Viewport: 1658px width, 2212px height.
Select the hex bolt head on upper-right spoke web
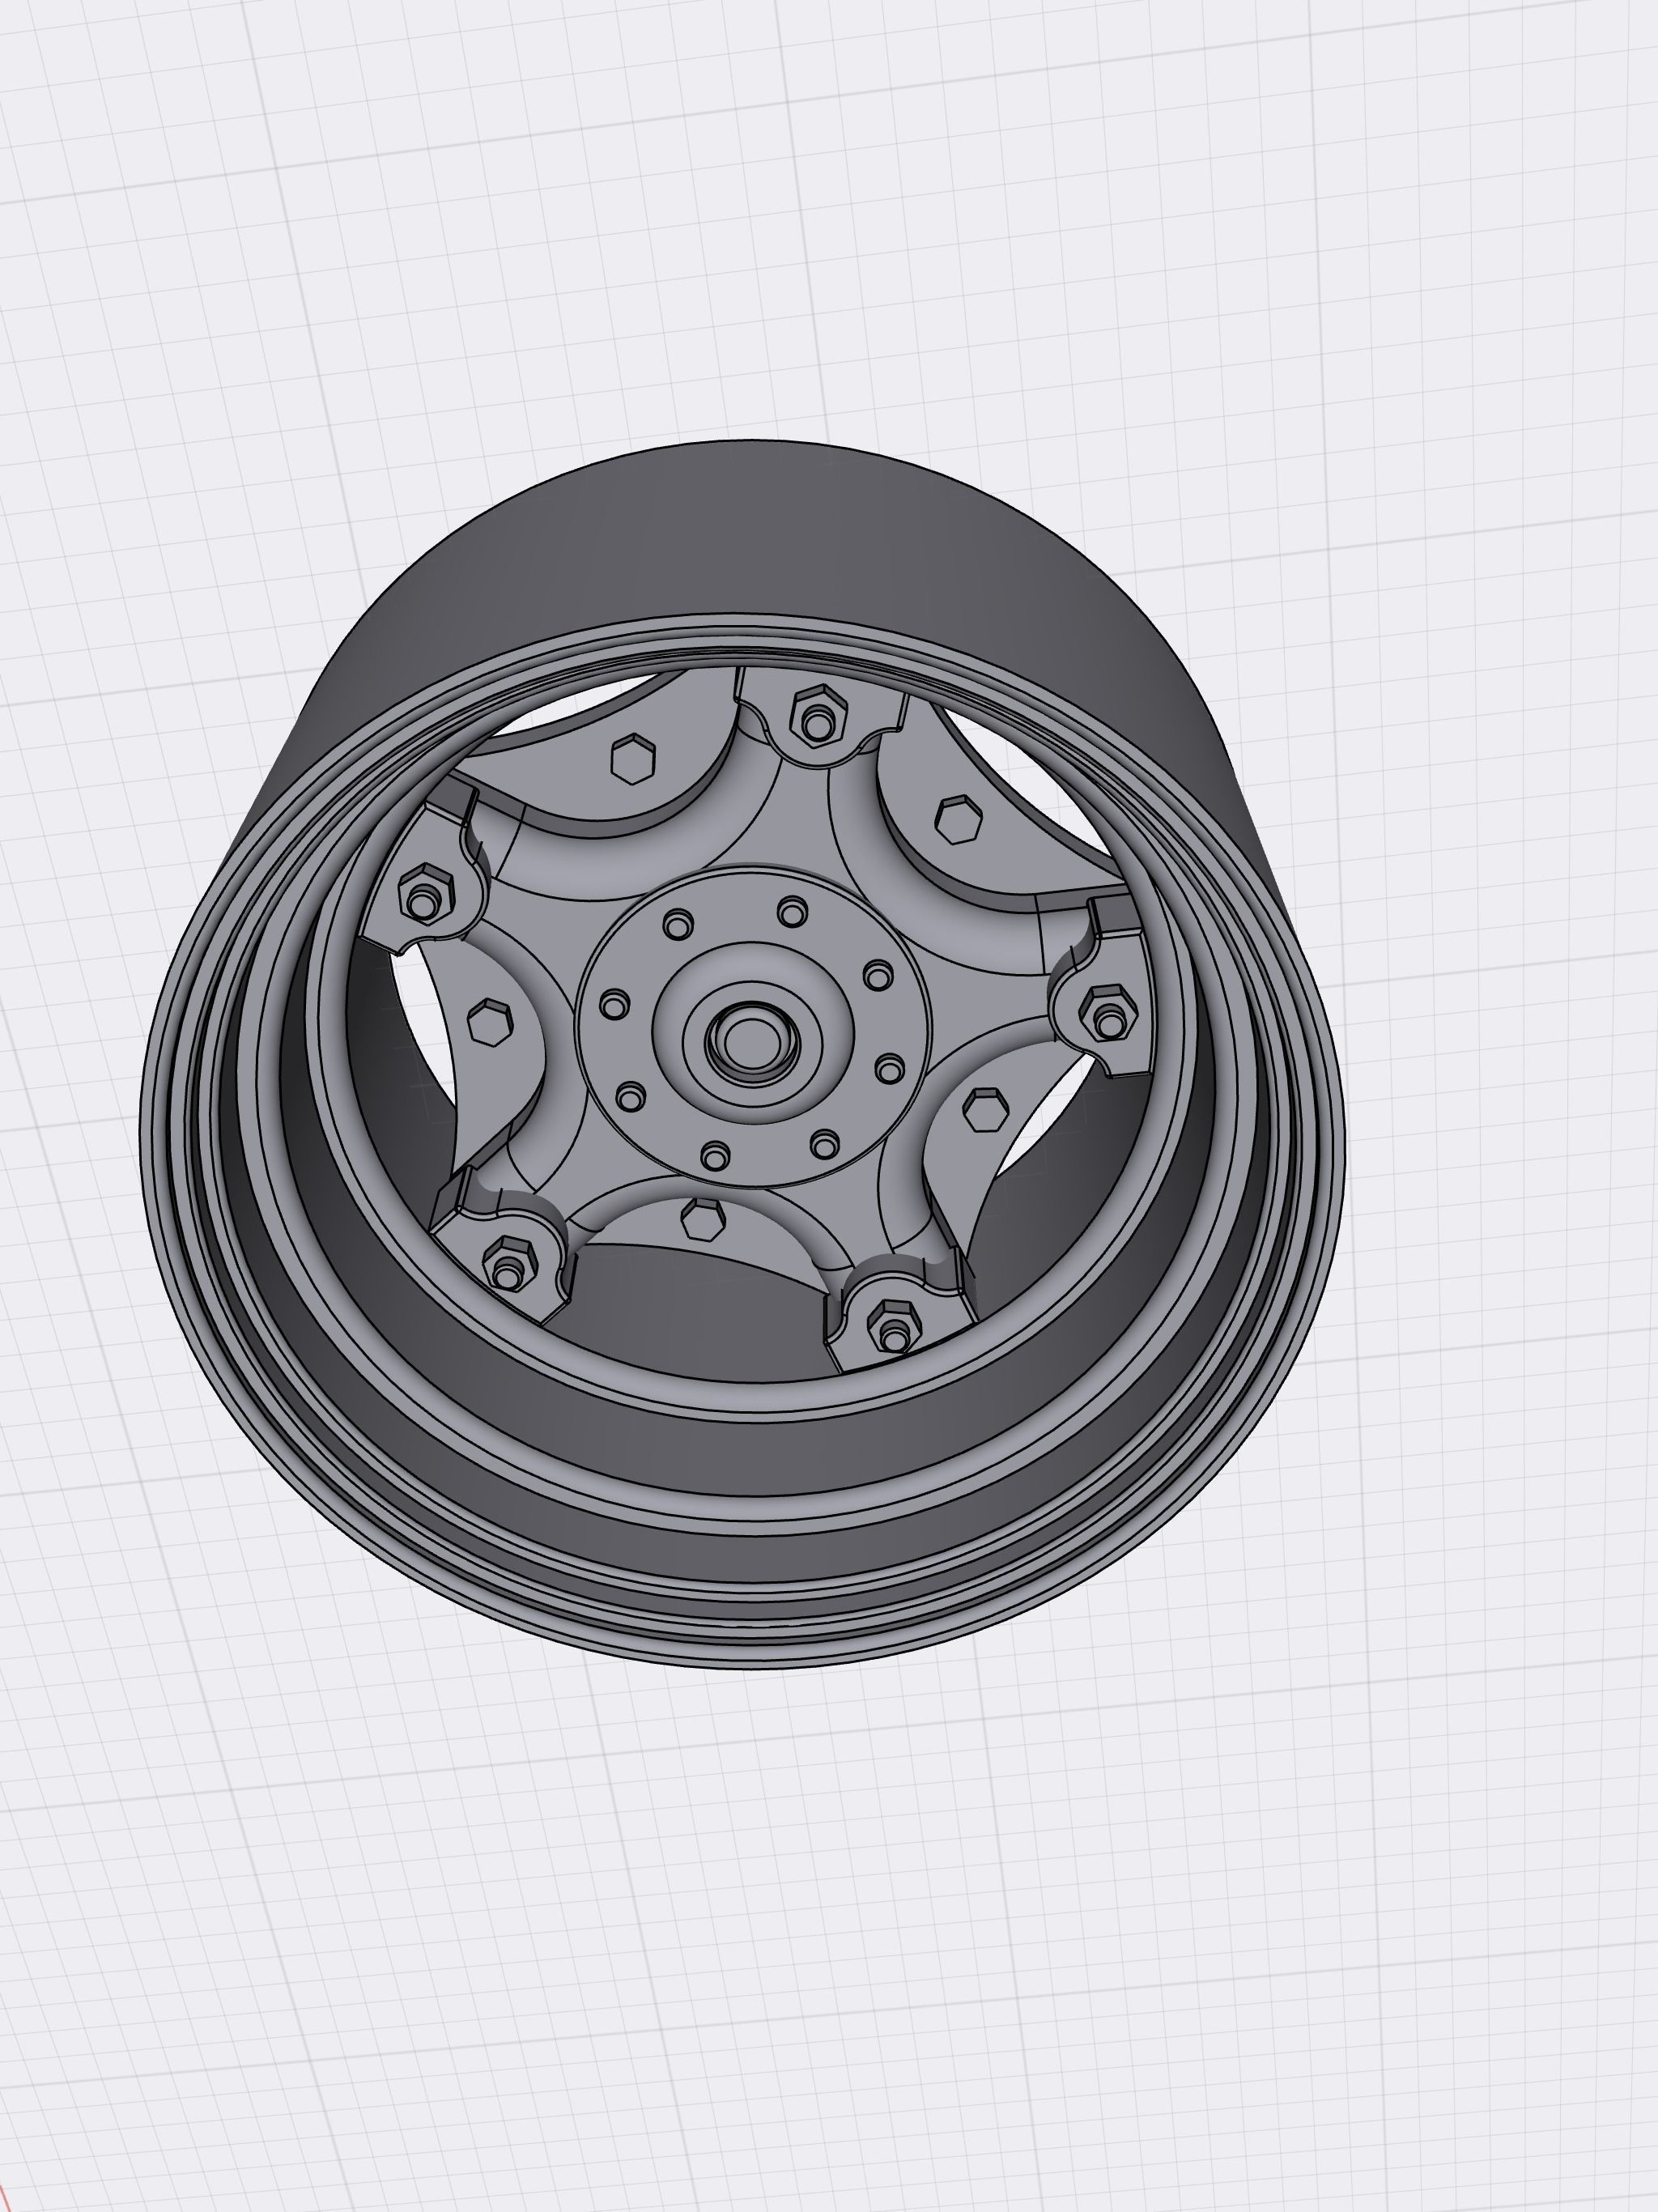(x=958, y=820)
